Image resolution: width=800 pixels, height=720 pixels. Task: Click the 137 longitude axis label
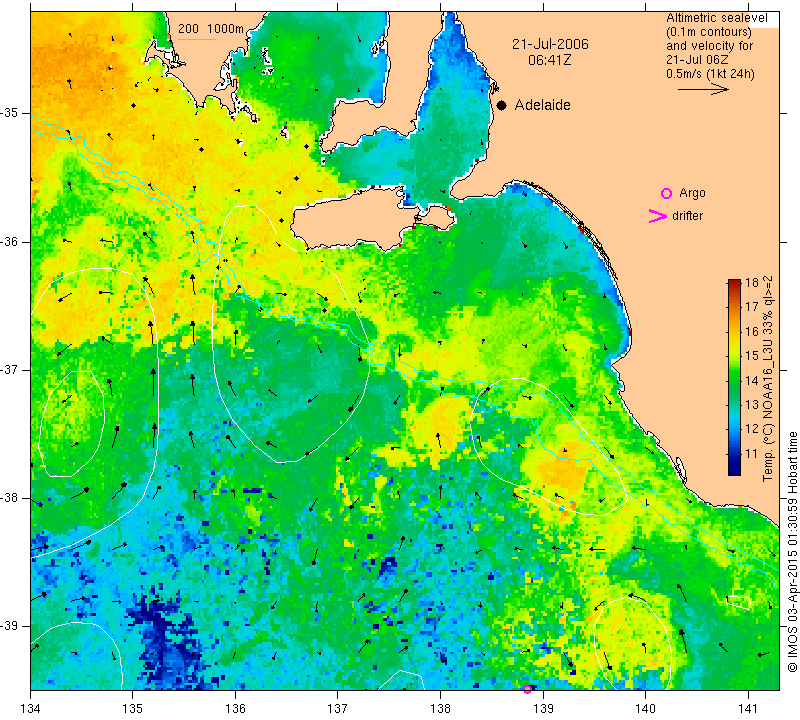tap(338, 709)
